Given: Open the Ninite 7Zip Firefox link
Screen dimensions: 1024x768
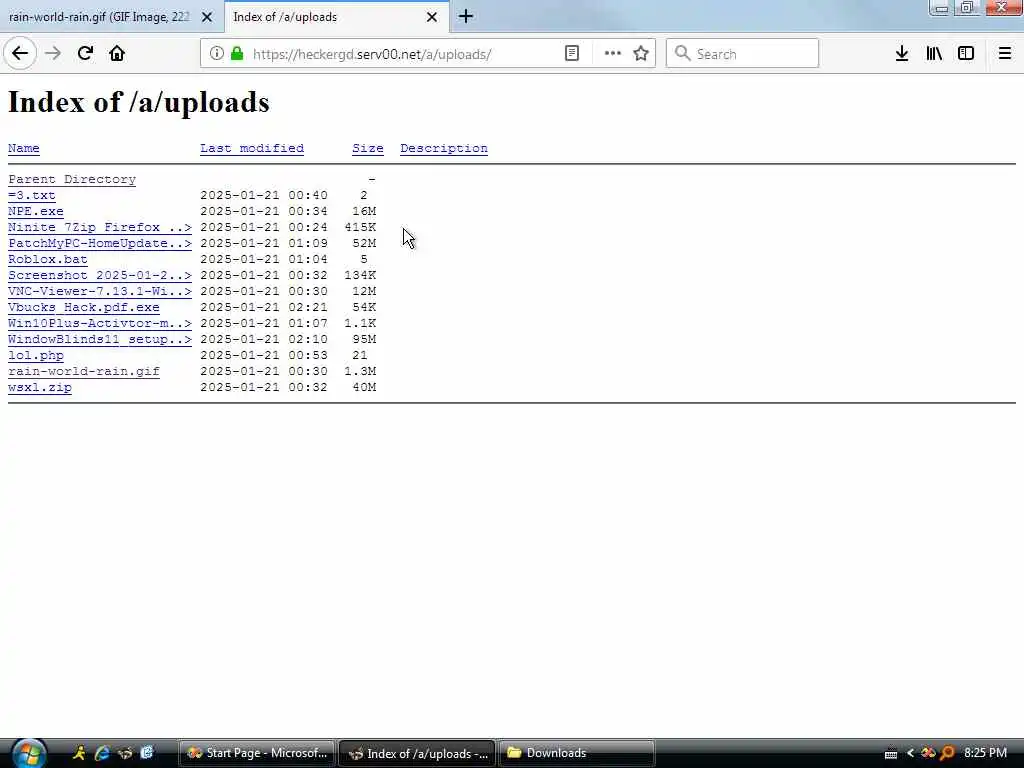Looking at the screenshot, I should pyautogui.click(x=100, y=227).
